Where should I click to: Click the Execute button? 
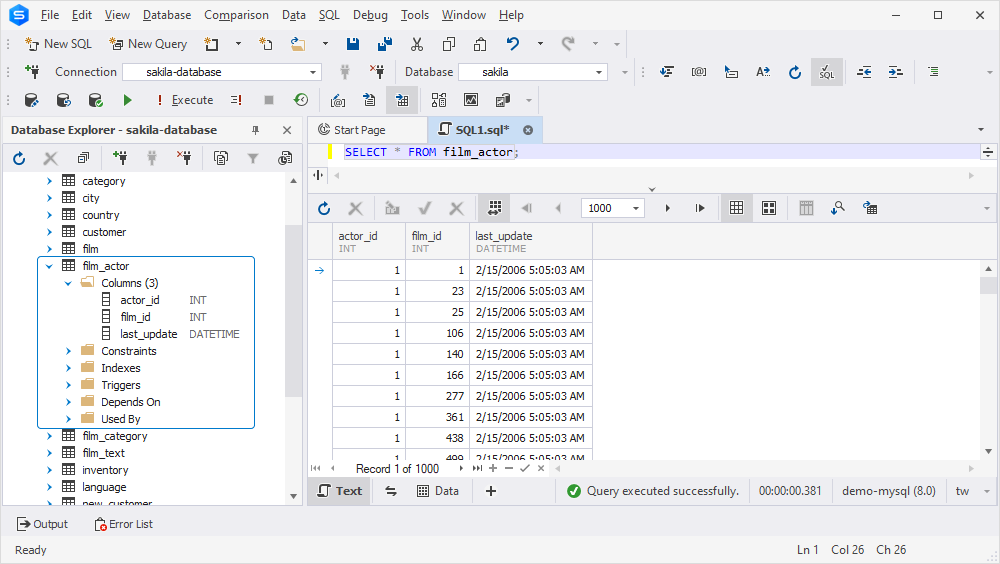tap(185, 100)
